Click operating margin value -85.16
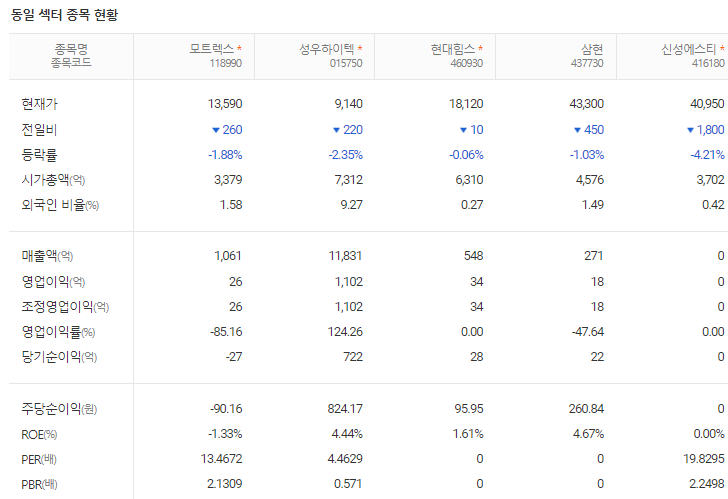The image size is (728, 499). 226,332
